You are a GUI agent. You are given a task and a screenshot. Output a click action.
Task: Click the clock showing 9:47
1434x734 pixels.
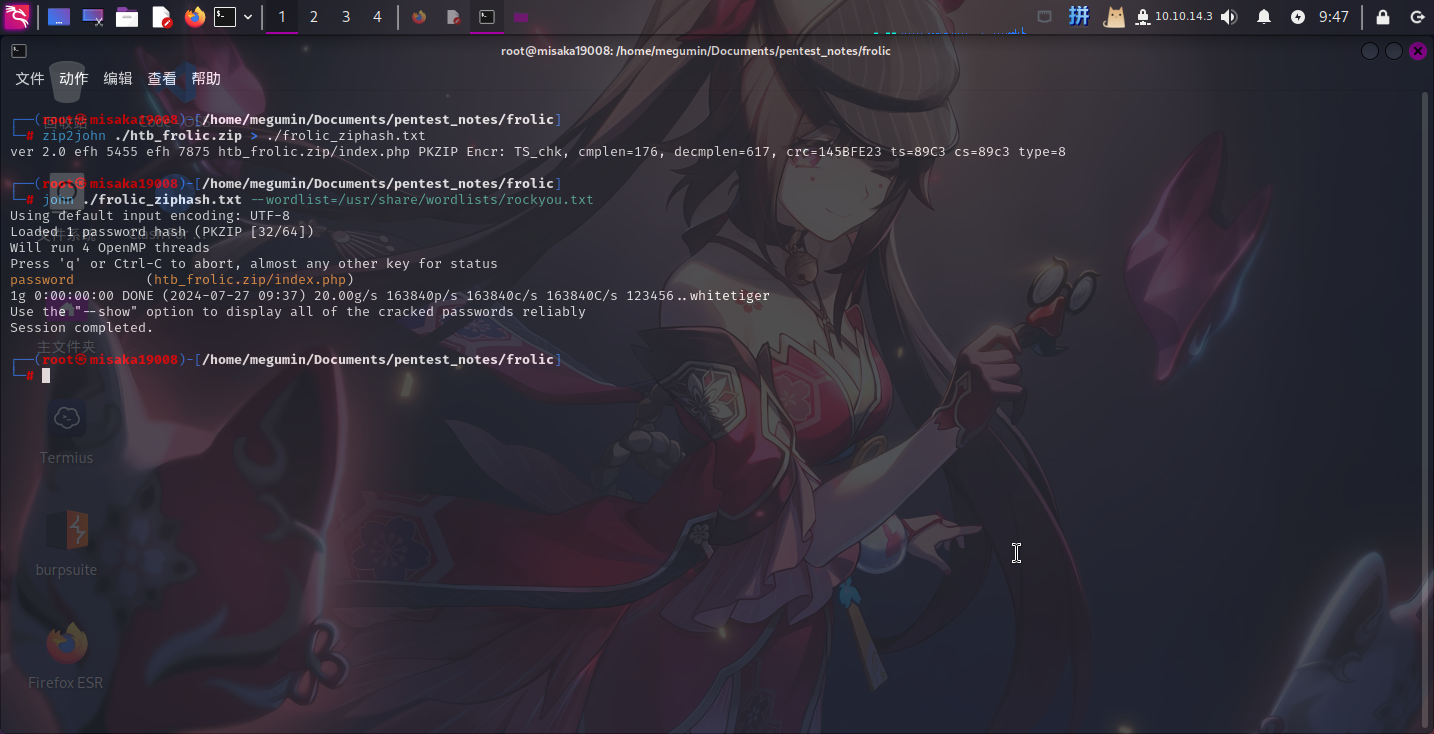pos(1334,17)
